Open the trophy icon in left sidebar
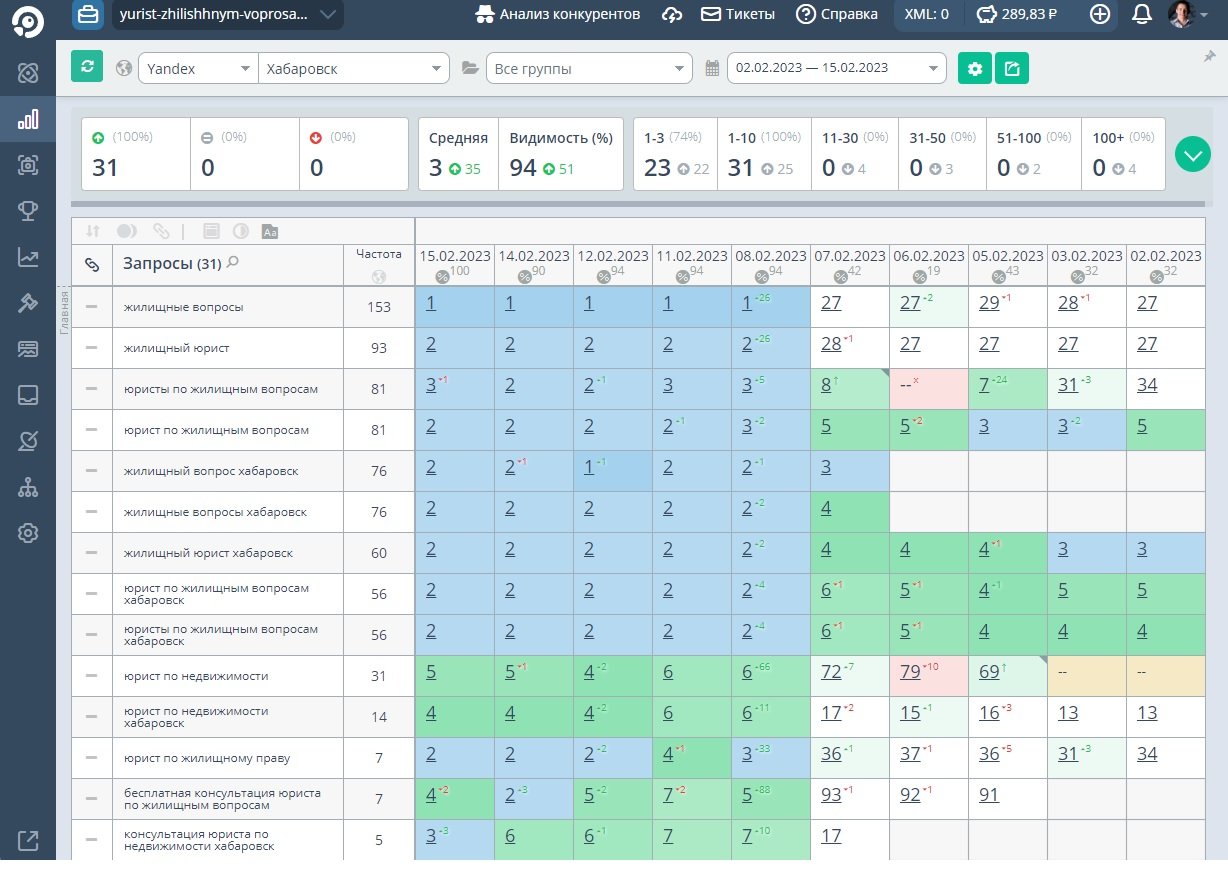The height and width of the screenshot is (870, 1228). tap(28, 210)
